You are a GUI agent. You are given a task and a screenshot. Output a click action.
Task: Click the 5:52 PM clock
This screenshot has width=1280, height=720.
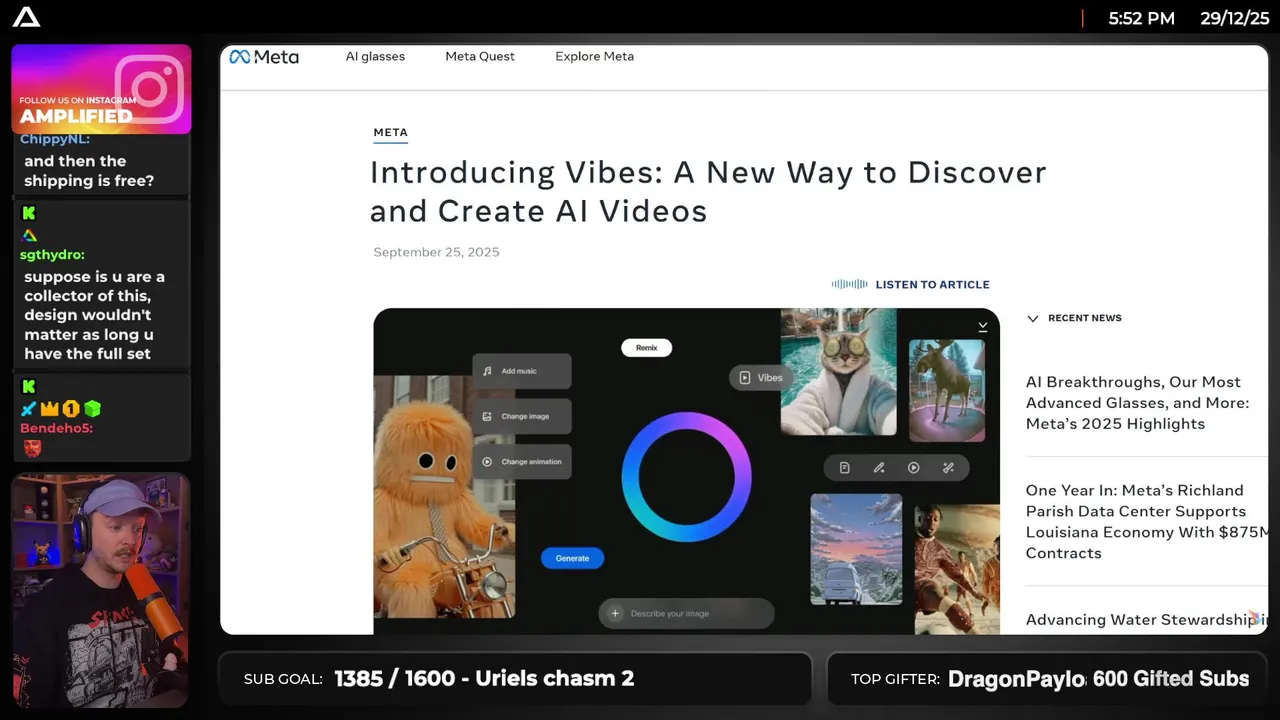1141,18
